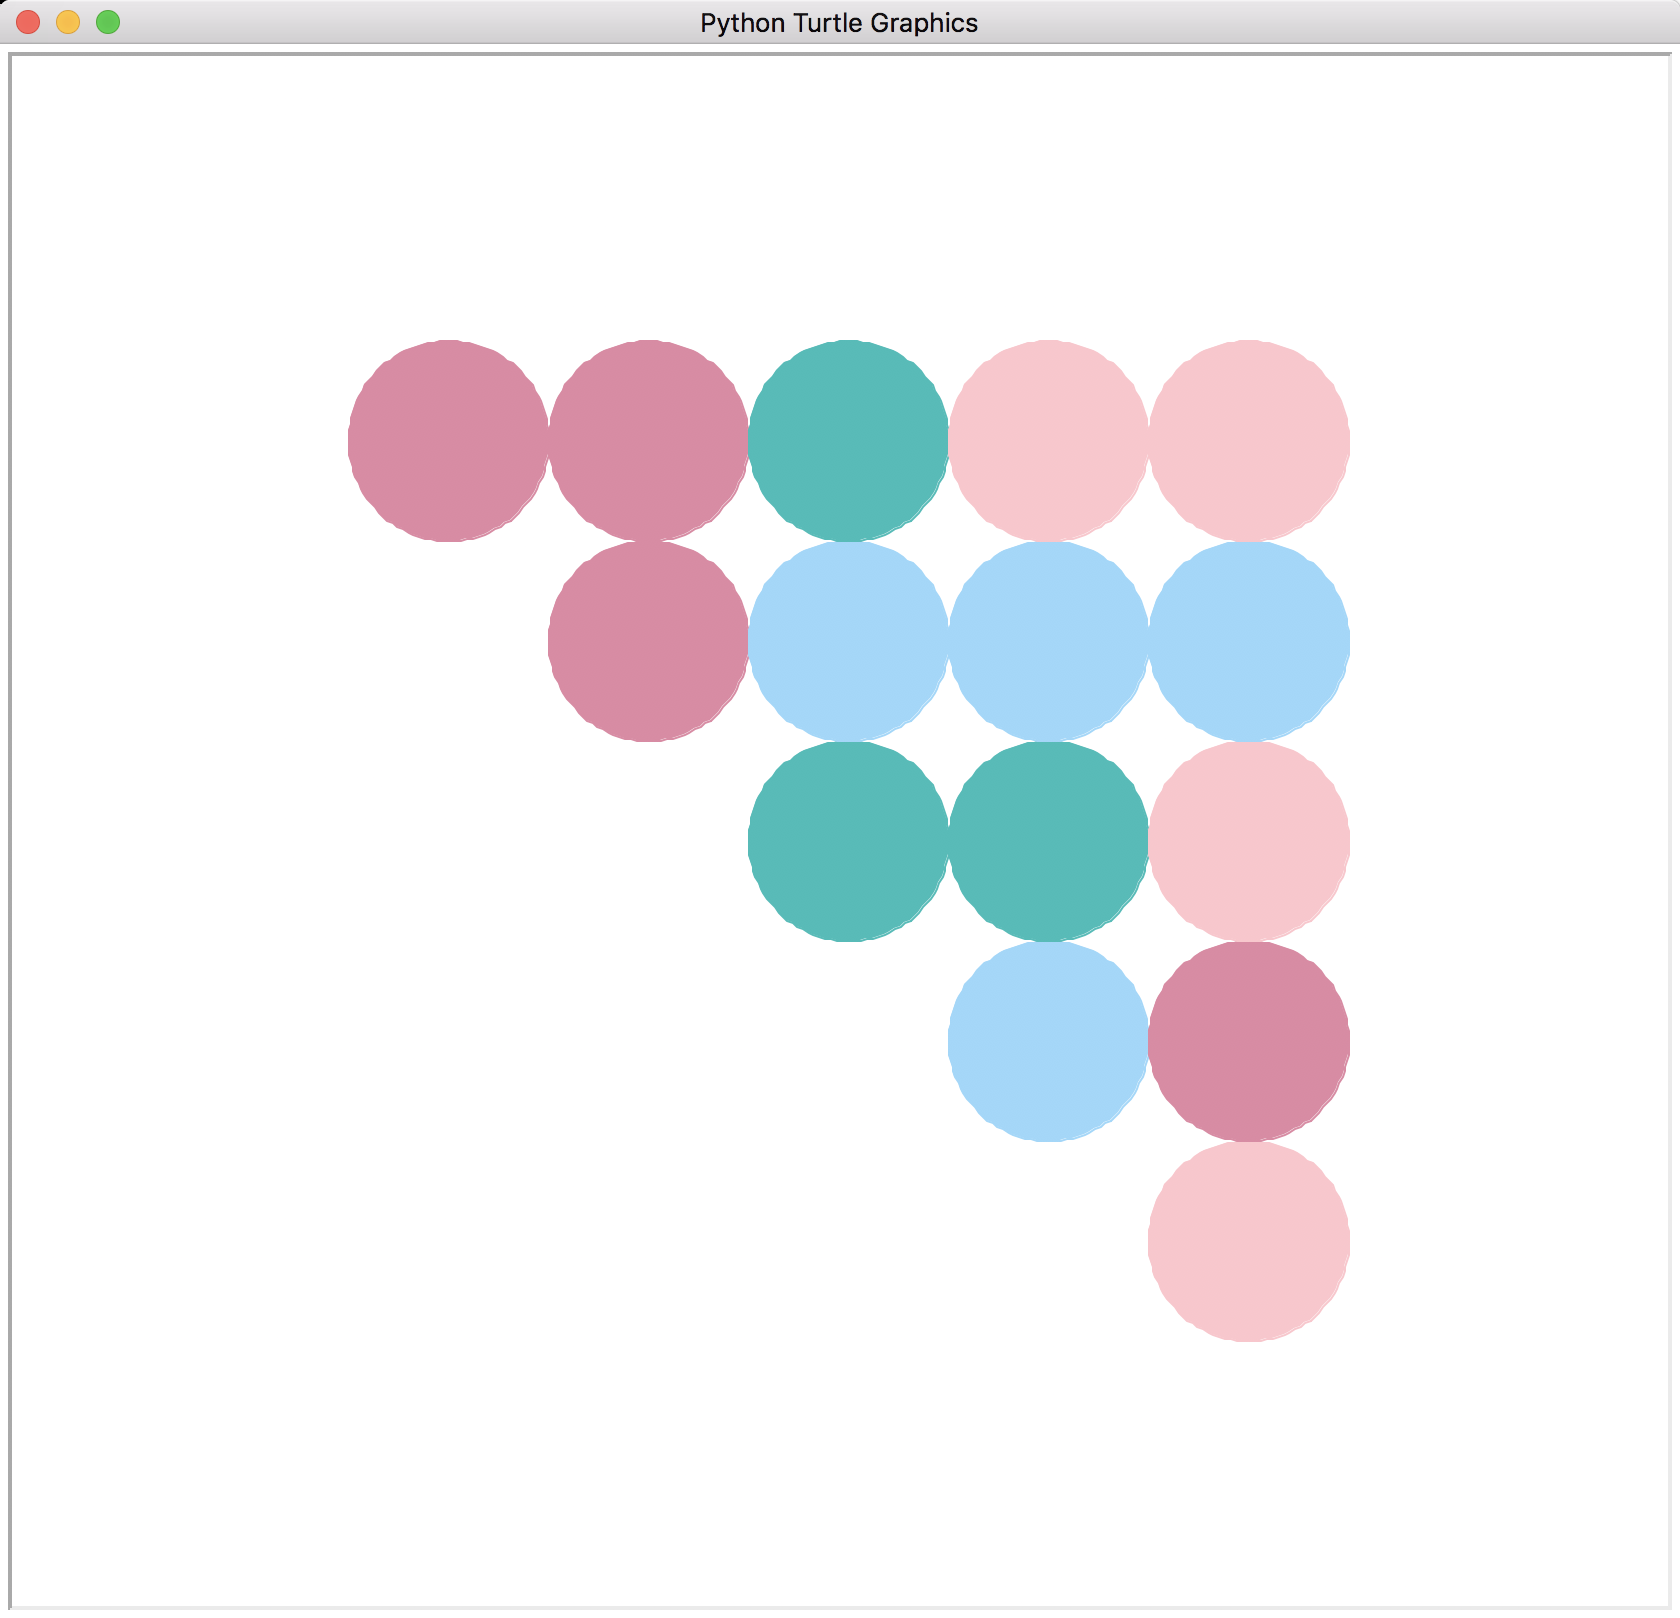Click the "Python Turtle Graphics" title text
Screen dimensions: 1680x1618
839,23
